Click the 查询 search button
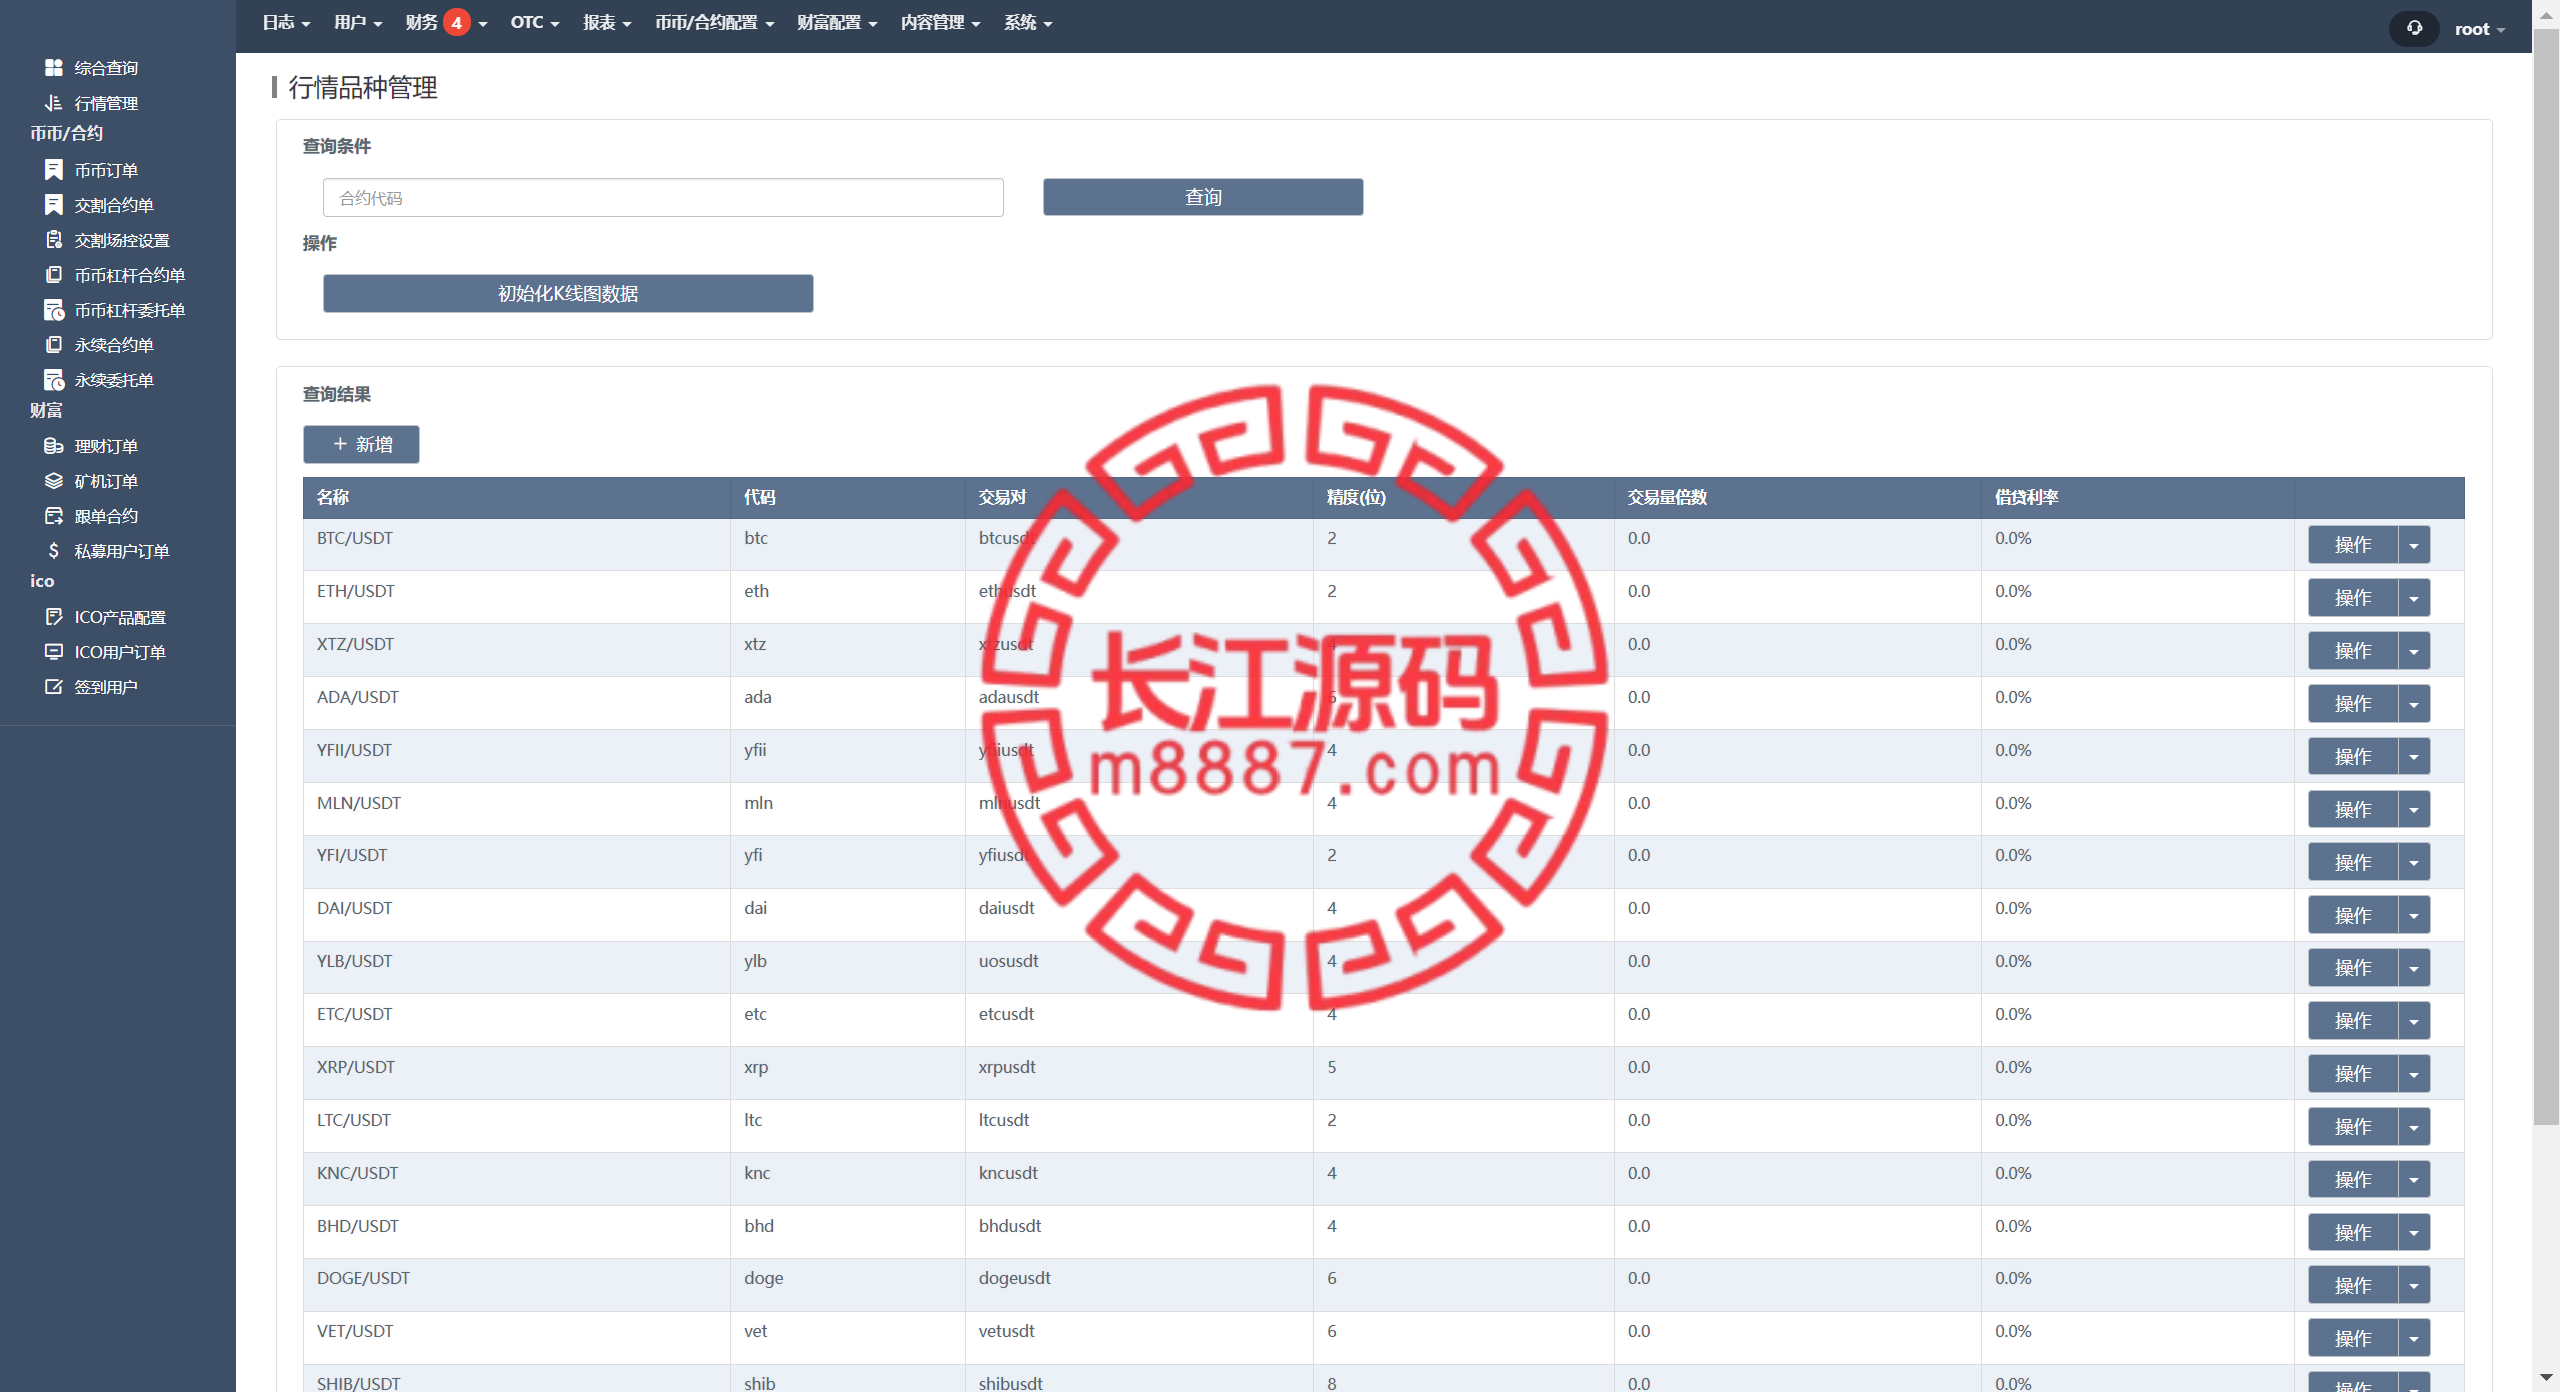2560x1392 pixels. pos(1203,197)
